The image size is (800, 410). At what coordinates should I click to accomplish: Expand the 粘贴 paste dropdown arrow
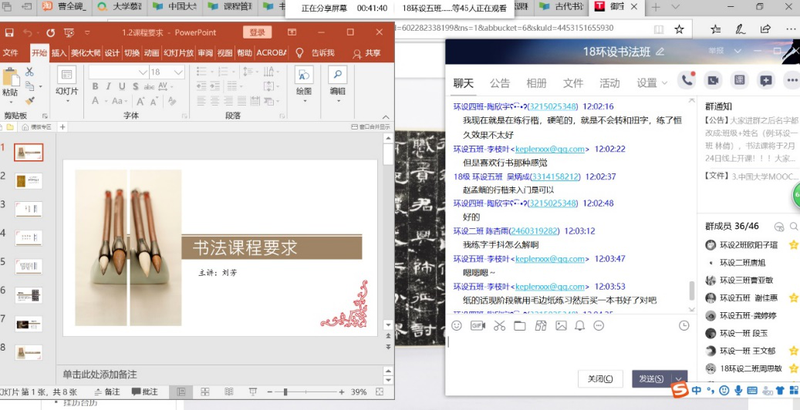[x=10, y=101]
